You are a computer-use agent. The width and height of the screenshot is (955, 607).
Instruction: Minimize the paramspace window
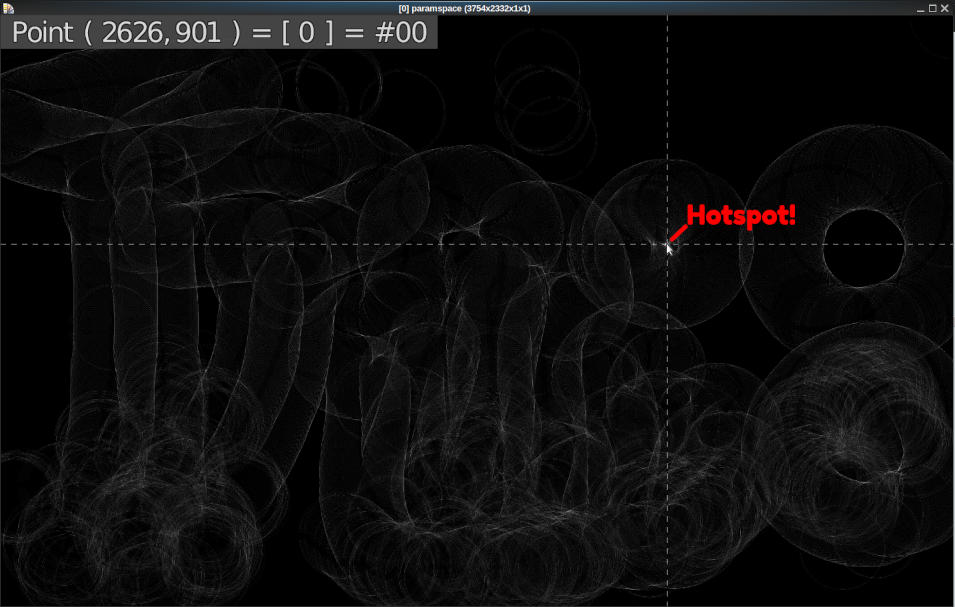[x=920, y=9]
